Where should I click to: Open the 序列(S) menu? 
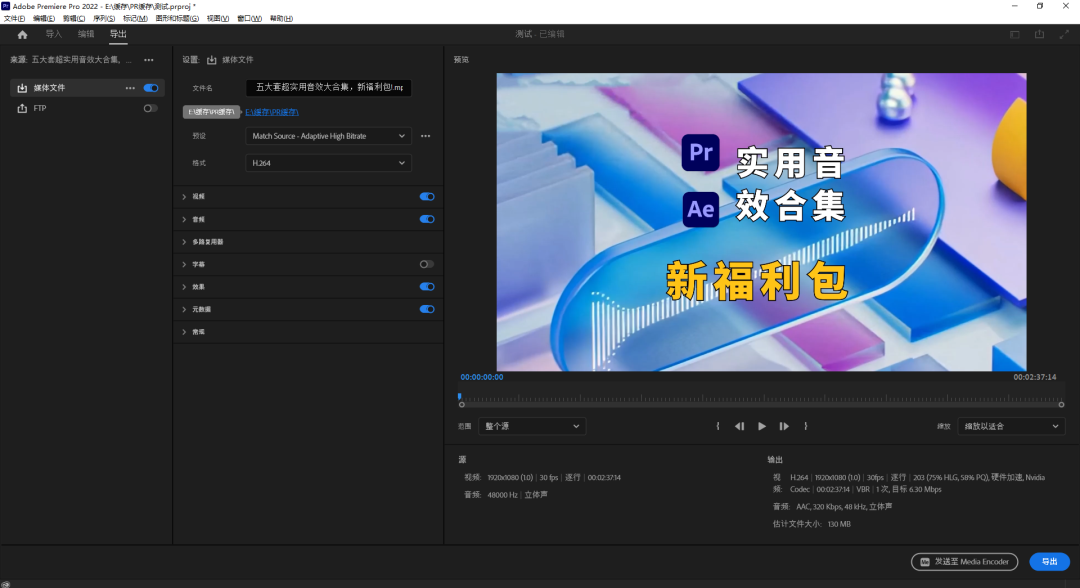pyautogui.click(x=104, y=18)
